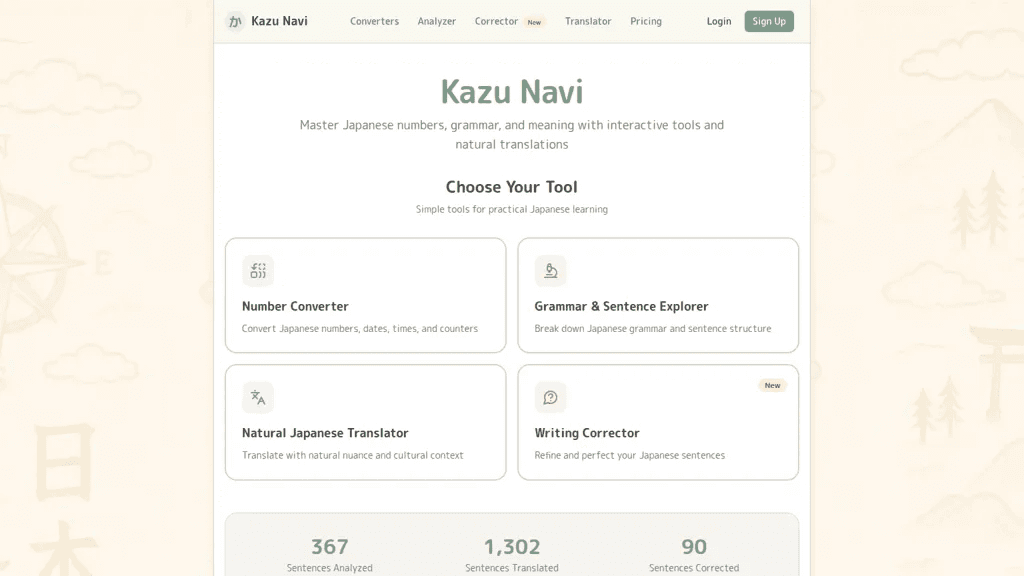
Task: Click 'Simple tools for practical Japanese learning' text
Action: [x=512, y=209]
